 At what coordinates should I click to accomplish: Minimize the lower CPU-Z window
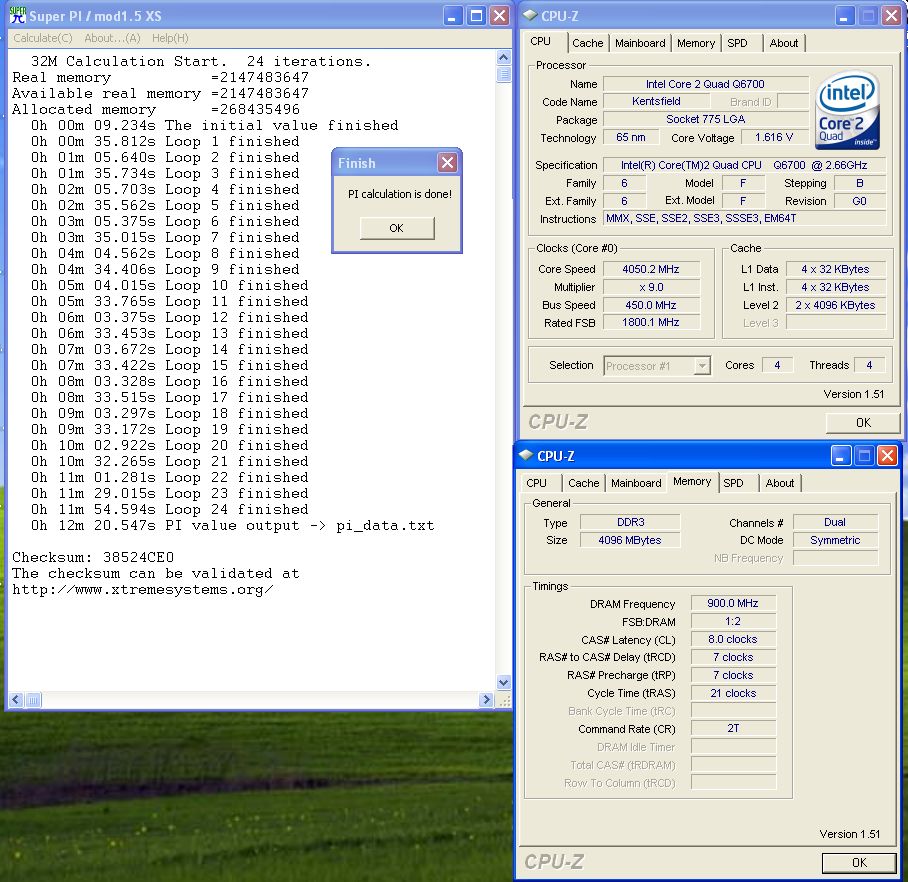pyautogui.click(x=840, y=456)
